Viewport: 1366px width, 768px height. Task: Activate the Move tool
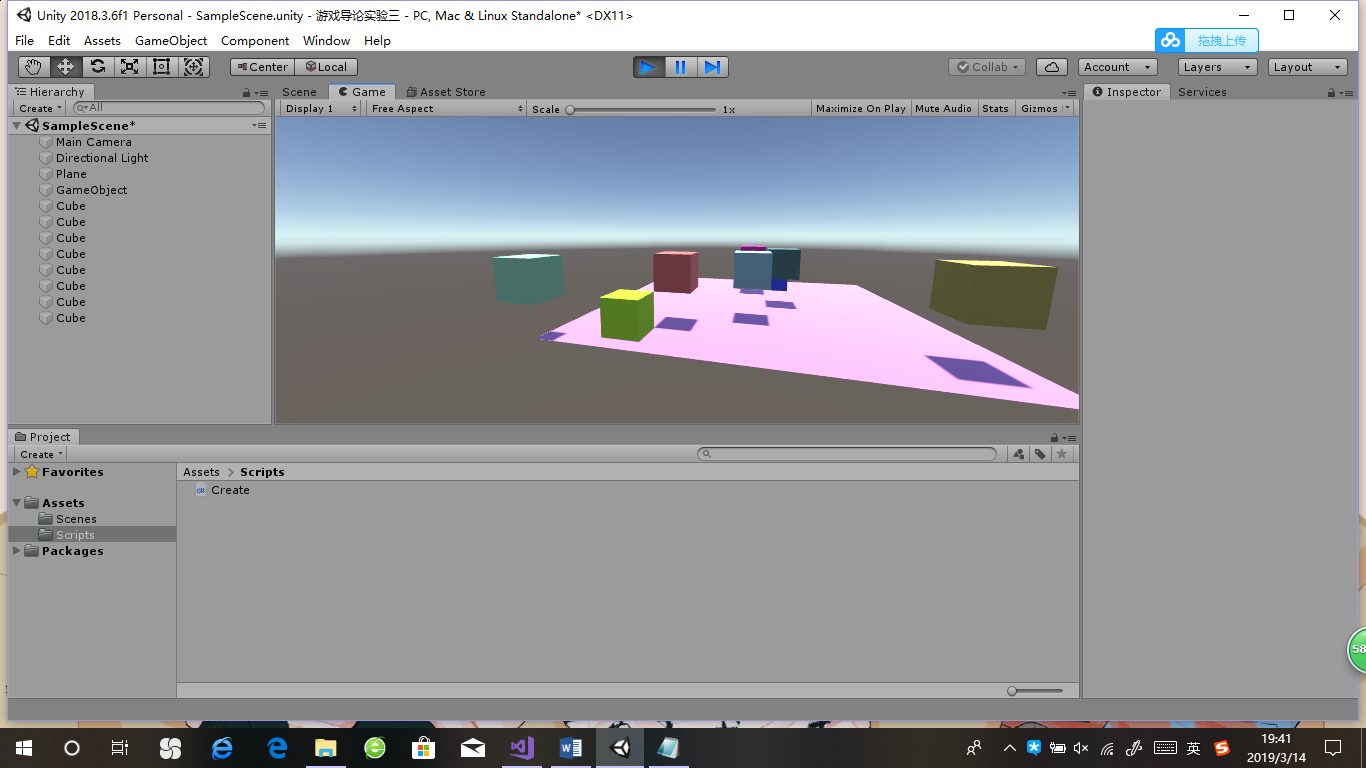[x=65, y=66]
